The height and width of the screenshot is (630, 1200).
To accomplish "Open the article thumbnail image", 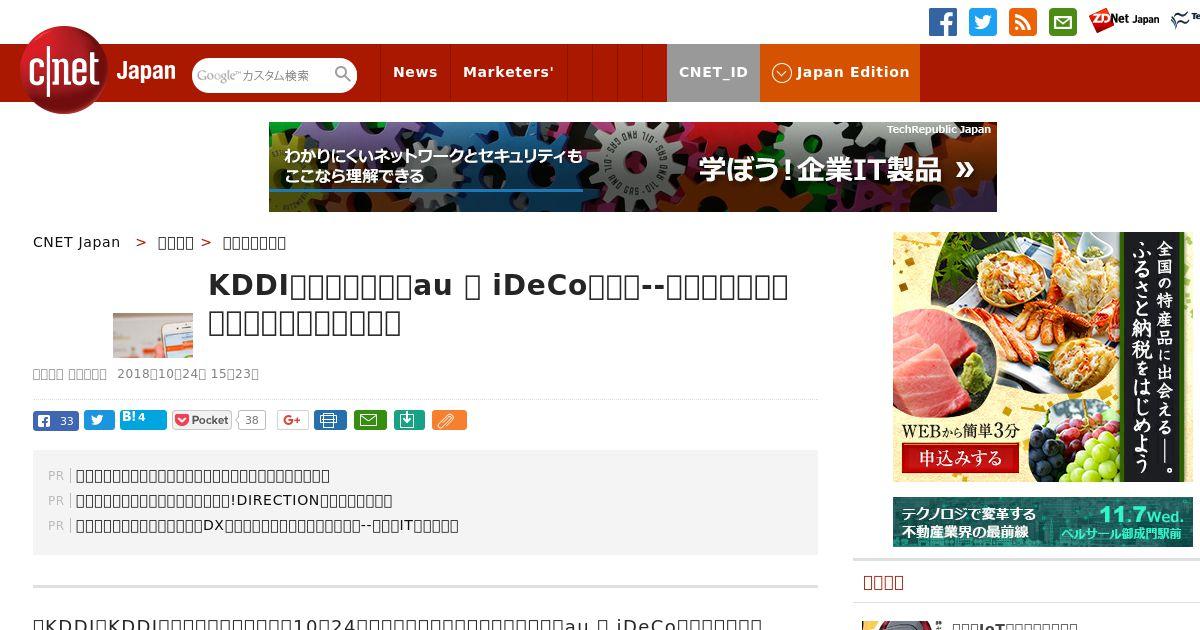I will [x=153, y=336].
